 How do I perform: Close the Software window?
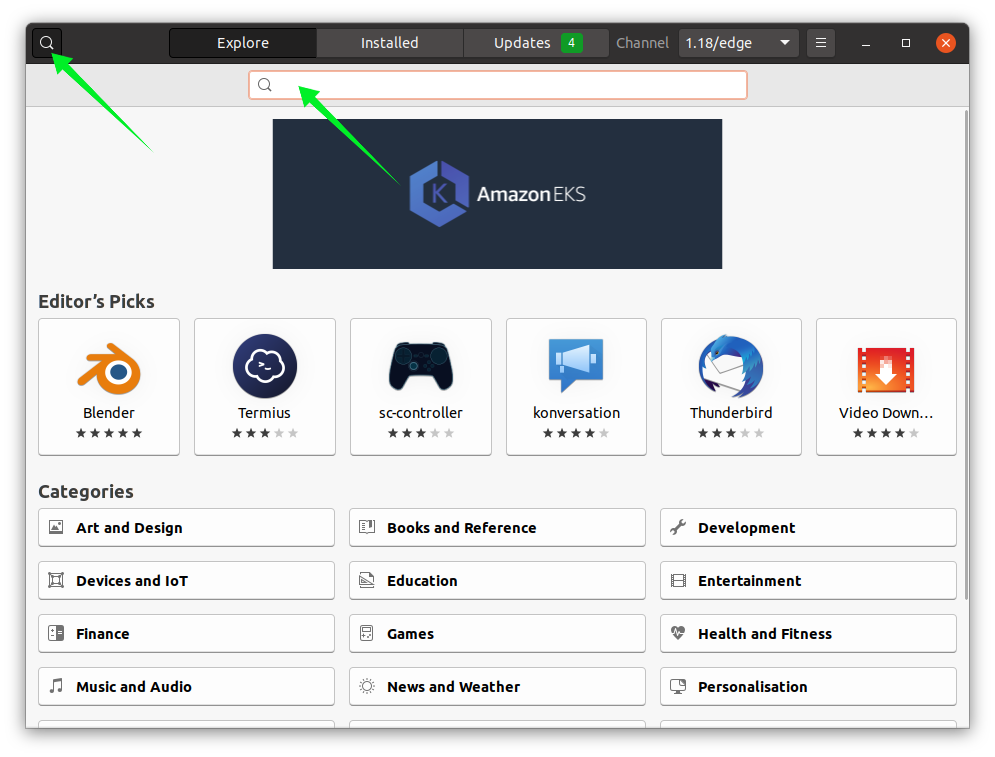(x=946, y=43)
